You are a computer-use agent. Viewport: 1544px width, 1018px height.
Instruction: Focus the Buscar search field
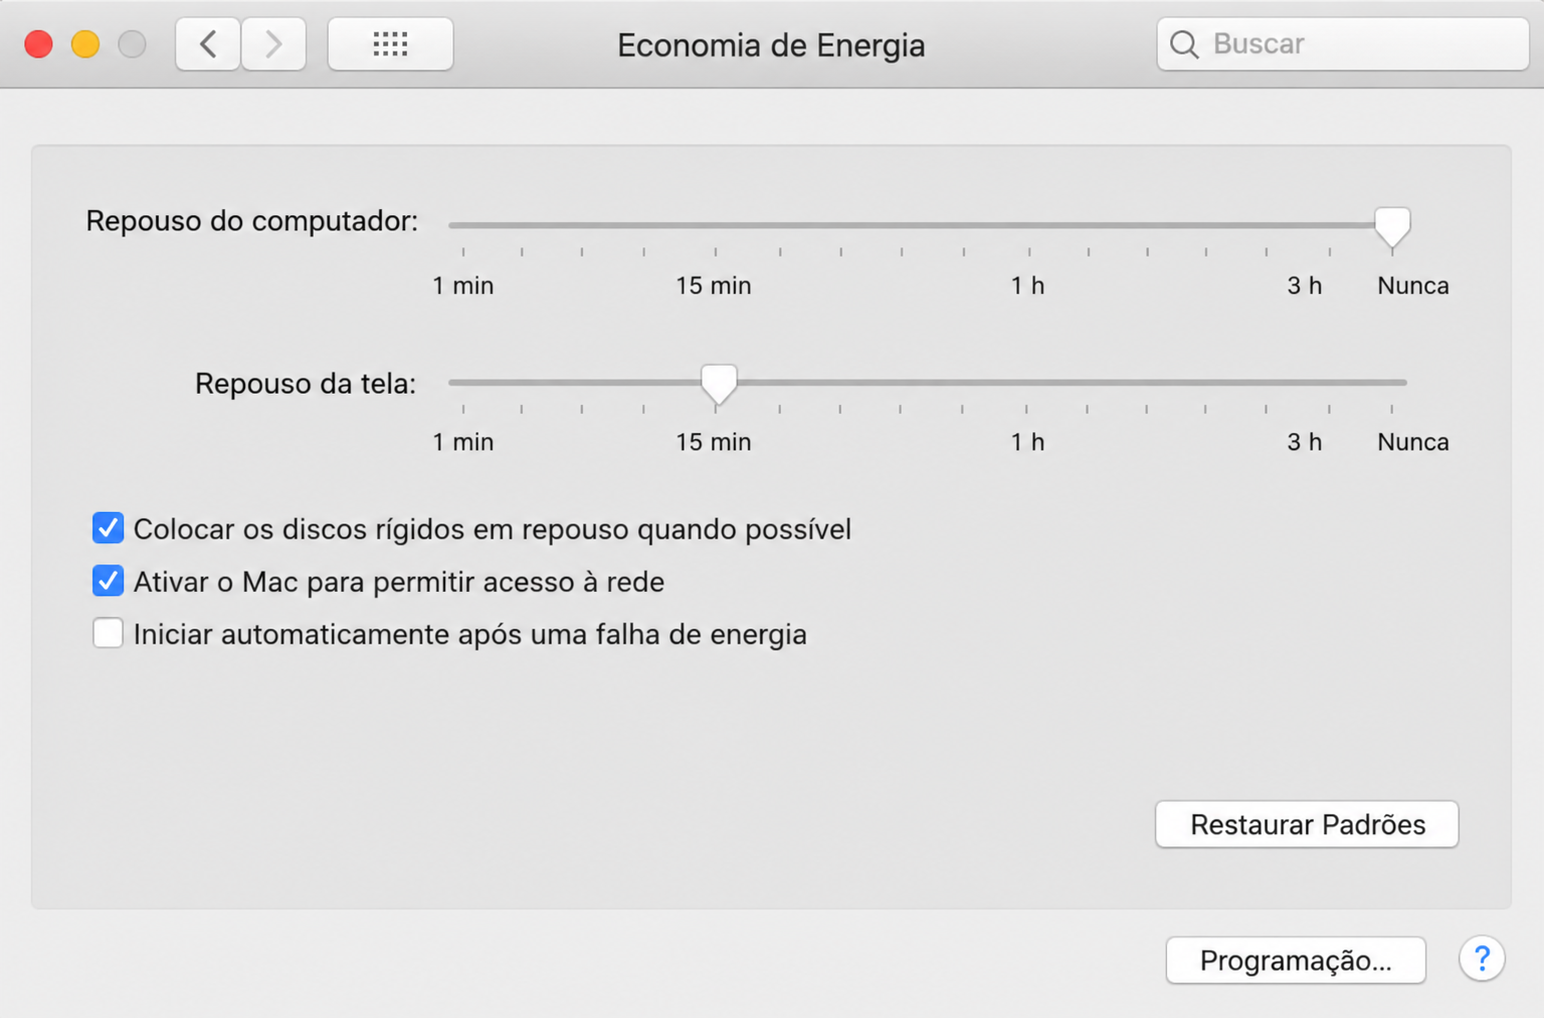pos(1343,44)
